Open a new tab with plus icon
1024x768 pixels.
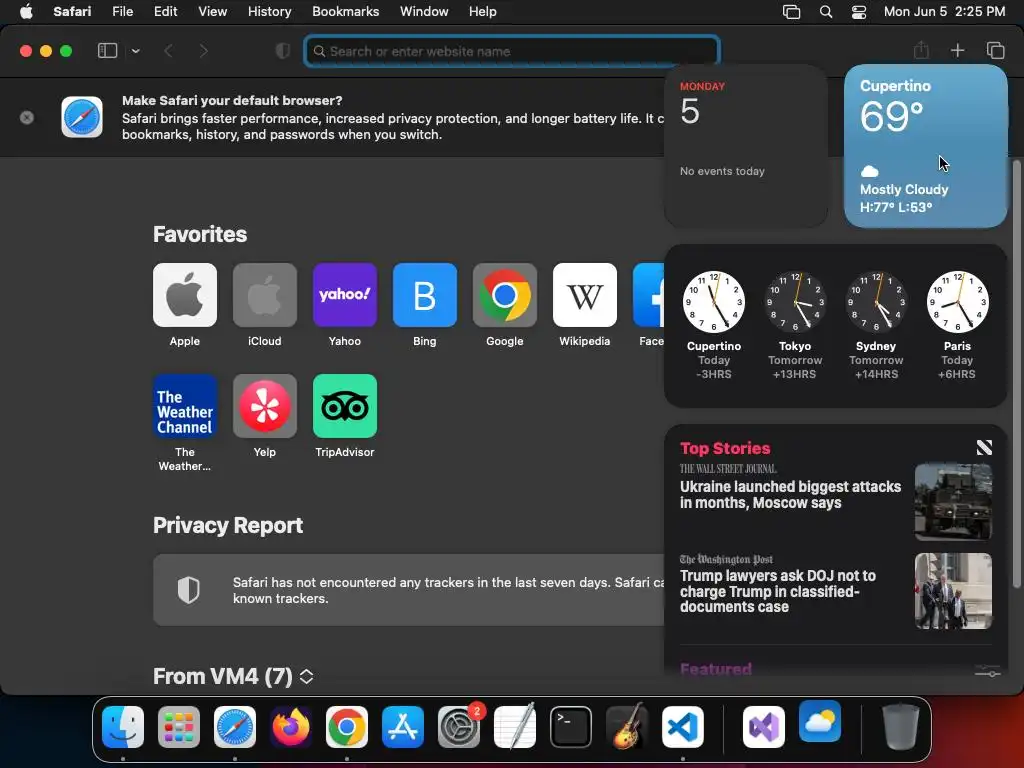pos(957,50)
